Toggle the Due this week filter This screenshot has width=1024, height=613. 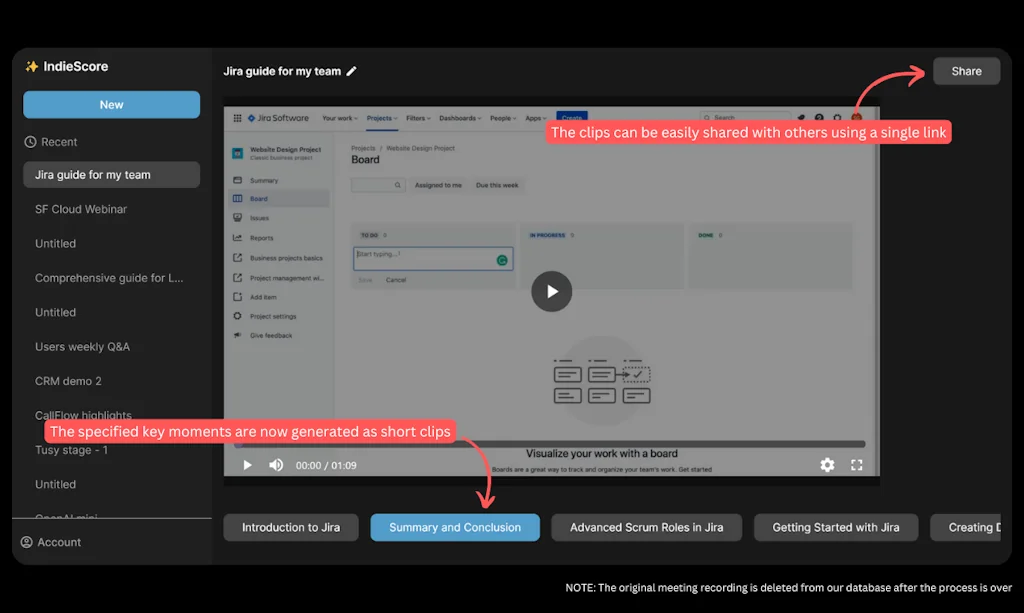pyautogui.click(x=497, y=185)
